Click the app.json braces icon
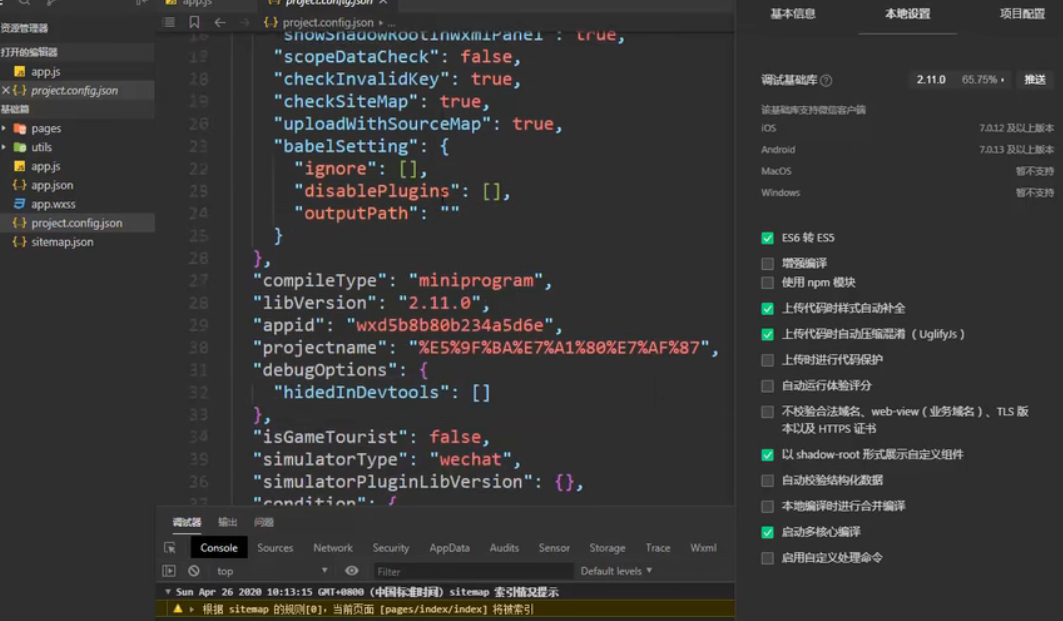1063x621 pixels. click(x=20, y=185)
